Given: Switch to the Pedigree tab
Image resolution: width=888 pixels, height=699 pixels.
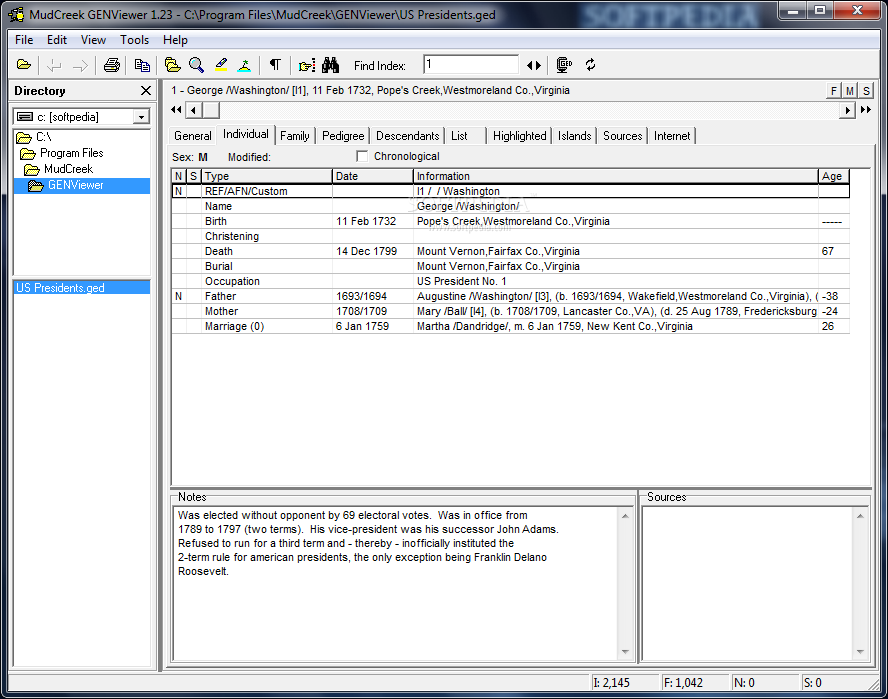Looking at the screenshot, I should point(343,136).
